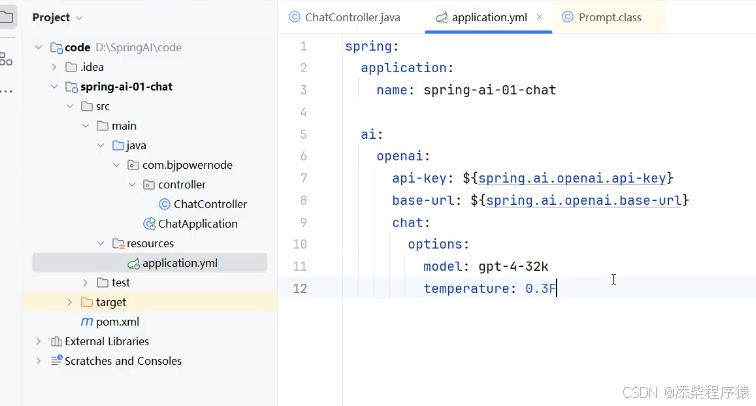Viewport: 756px width, 406px height.
Task: Close the application.yml tab
Action: (x=540, y=17)
